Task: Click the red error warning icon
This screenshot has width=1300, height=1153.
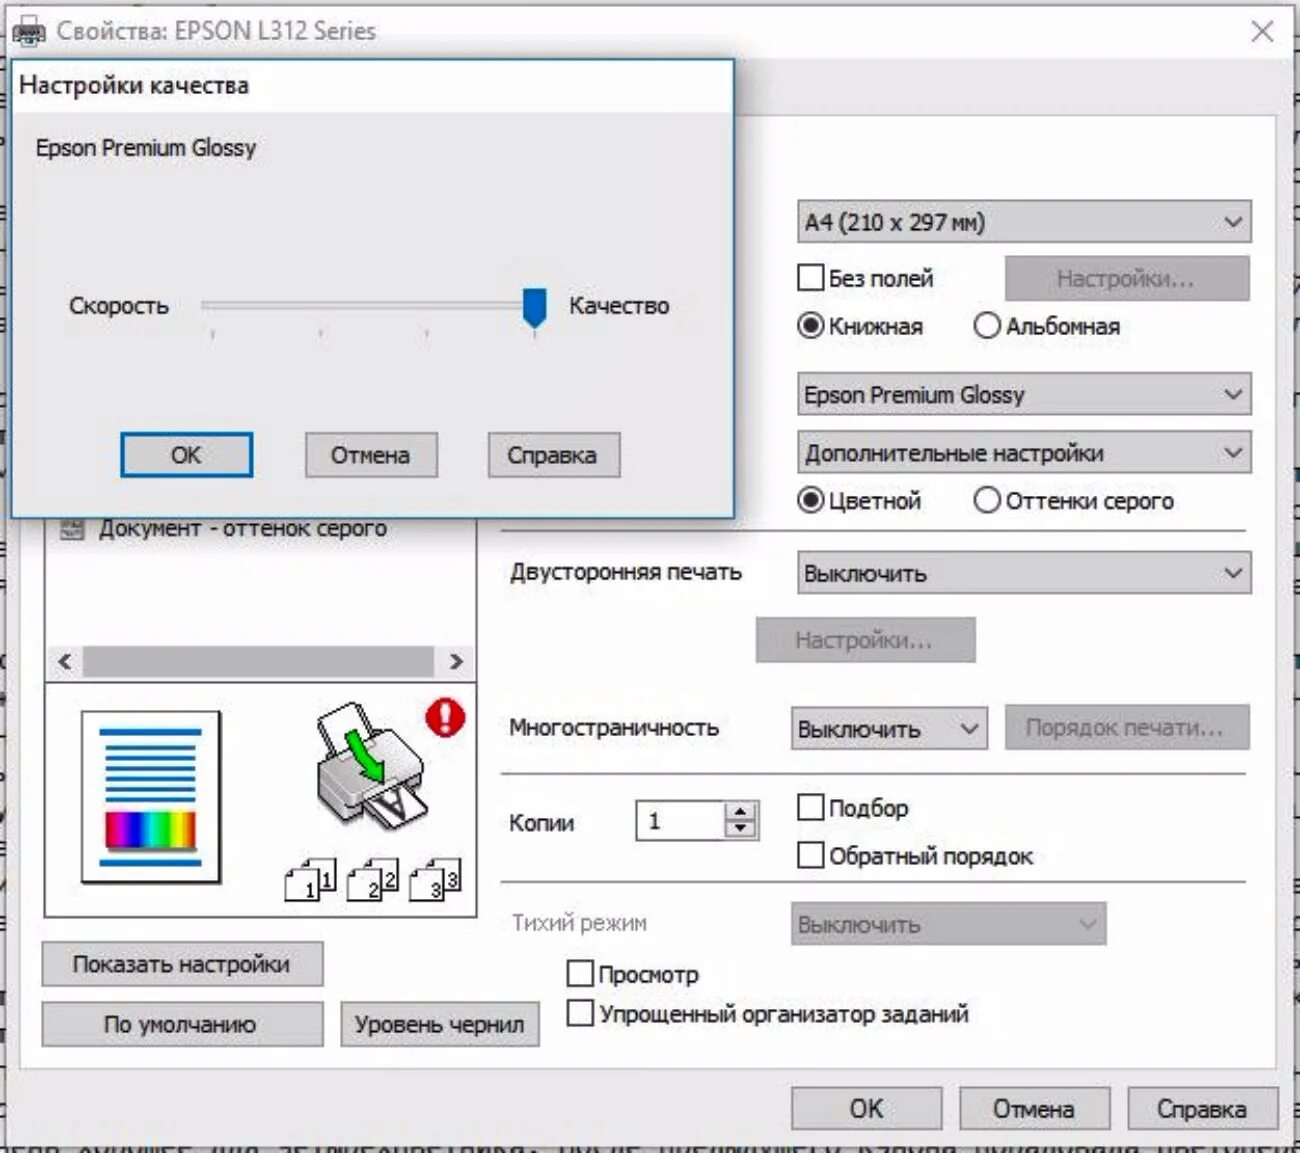Action: (x=445, y=717)
